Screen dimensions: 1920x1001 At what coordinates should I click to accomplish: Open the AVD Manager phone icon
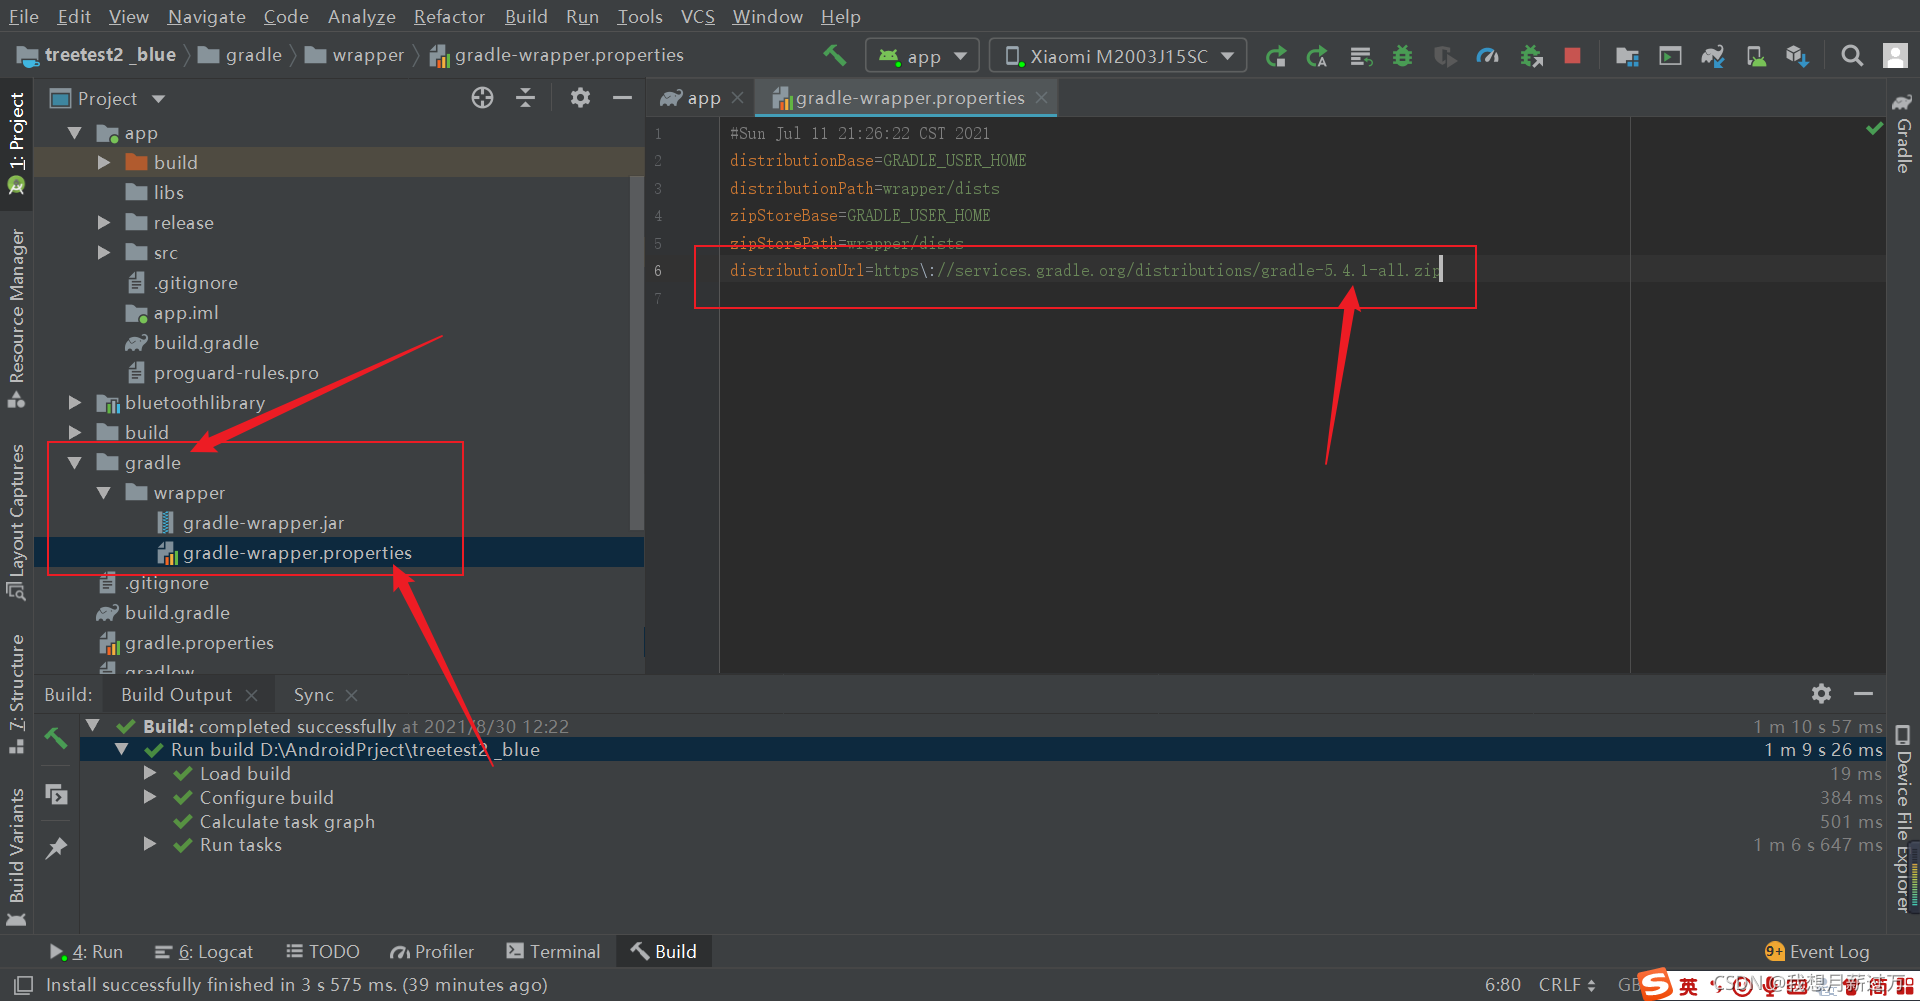tap(1757, 56)
